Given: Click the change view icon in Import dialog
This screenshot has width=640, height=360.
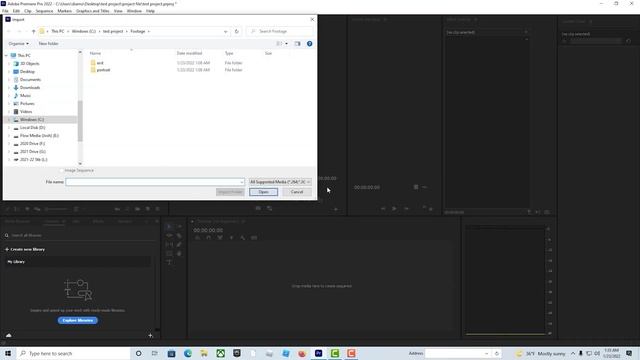Looking at the screenshot, I should click(x=279, y=44).
